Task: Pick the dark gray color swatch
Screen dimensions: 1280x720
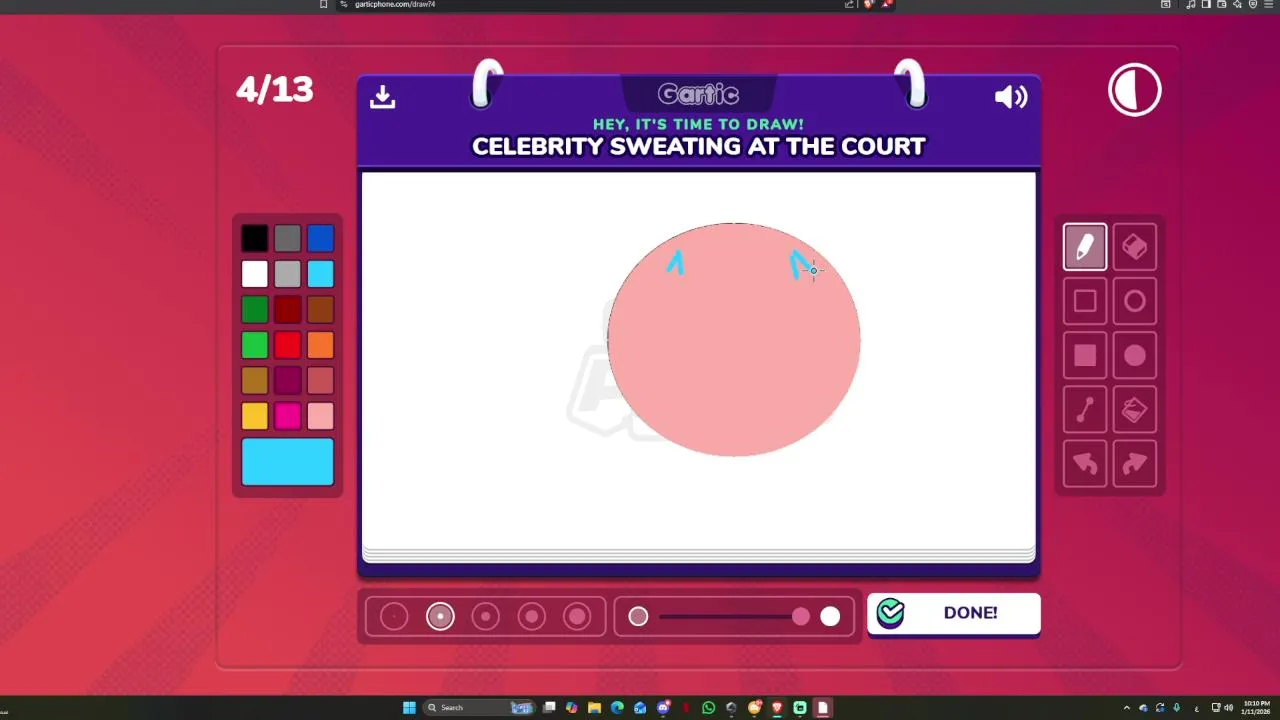Action: point(287,238)
